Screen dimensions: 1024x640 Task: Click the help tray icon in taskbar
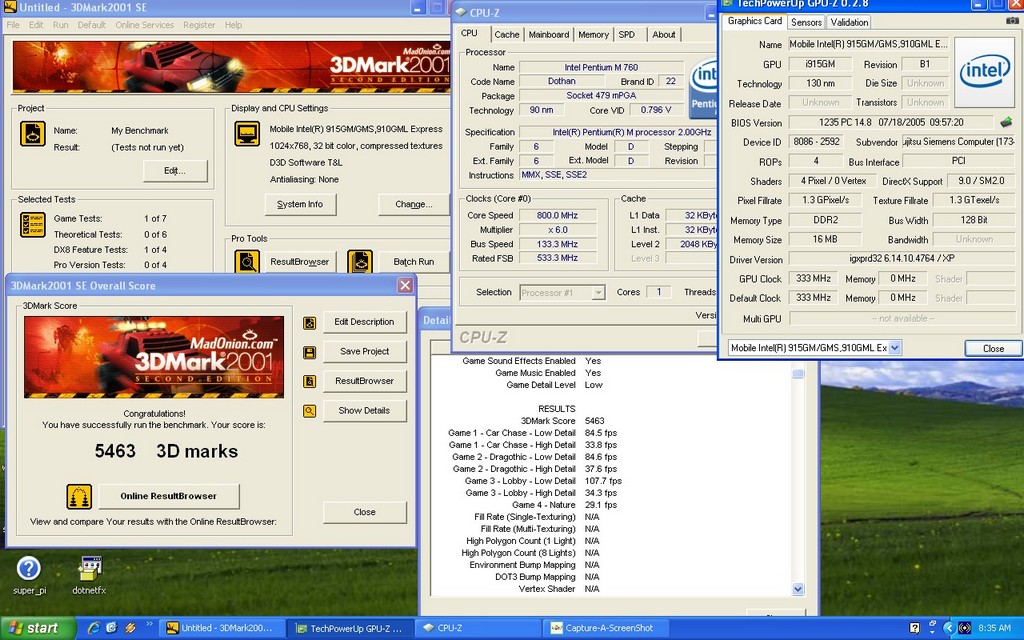(914, 628)
